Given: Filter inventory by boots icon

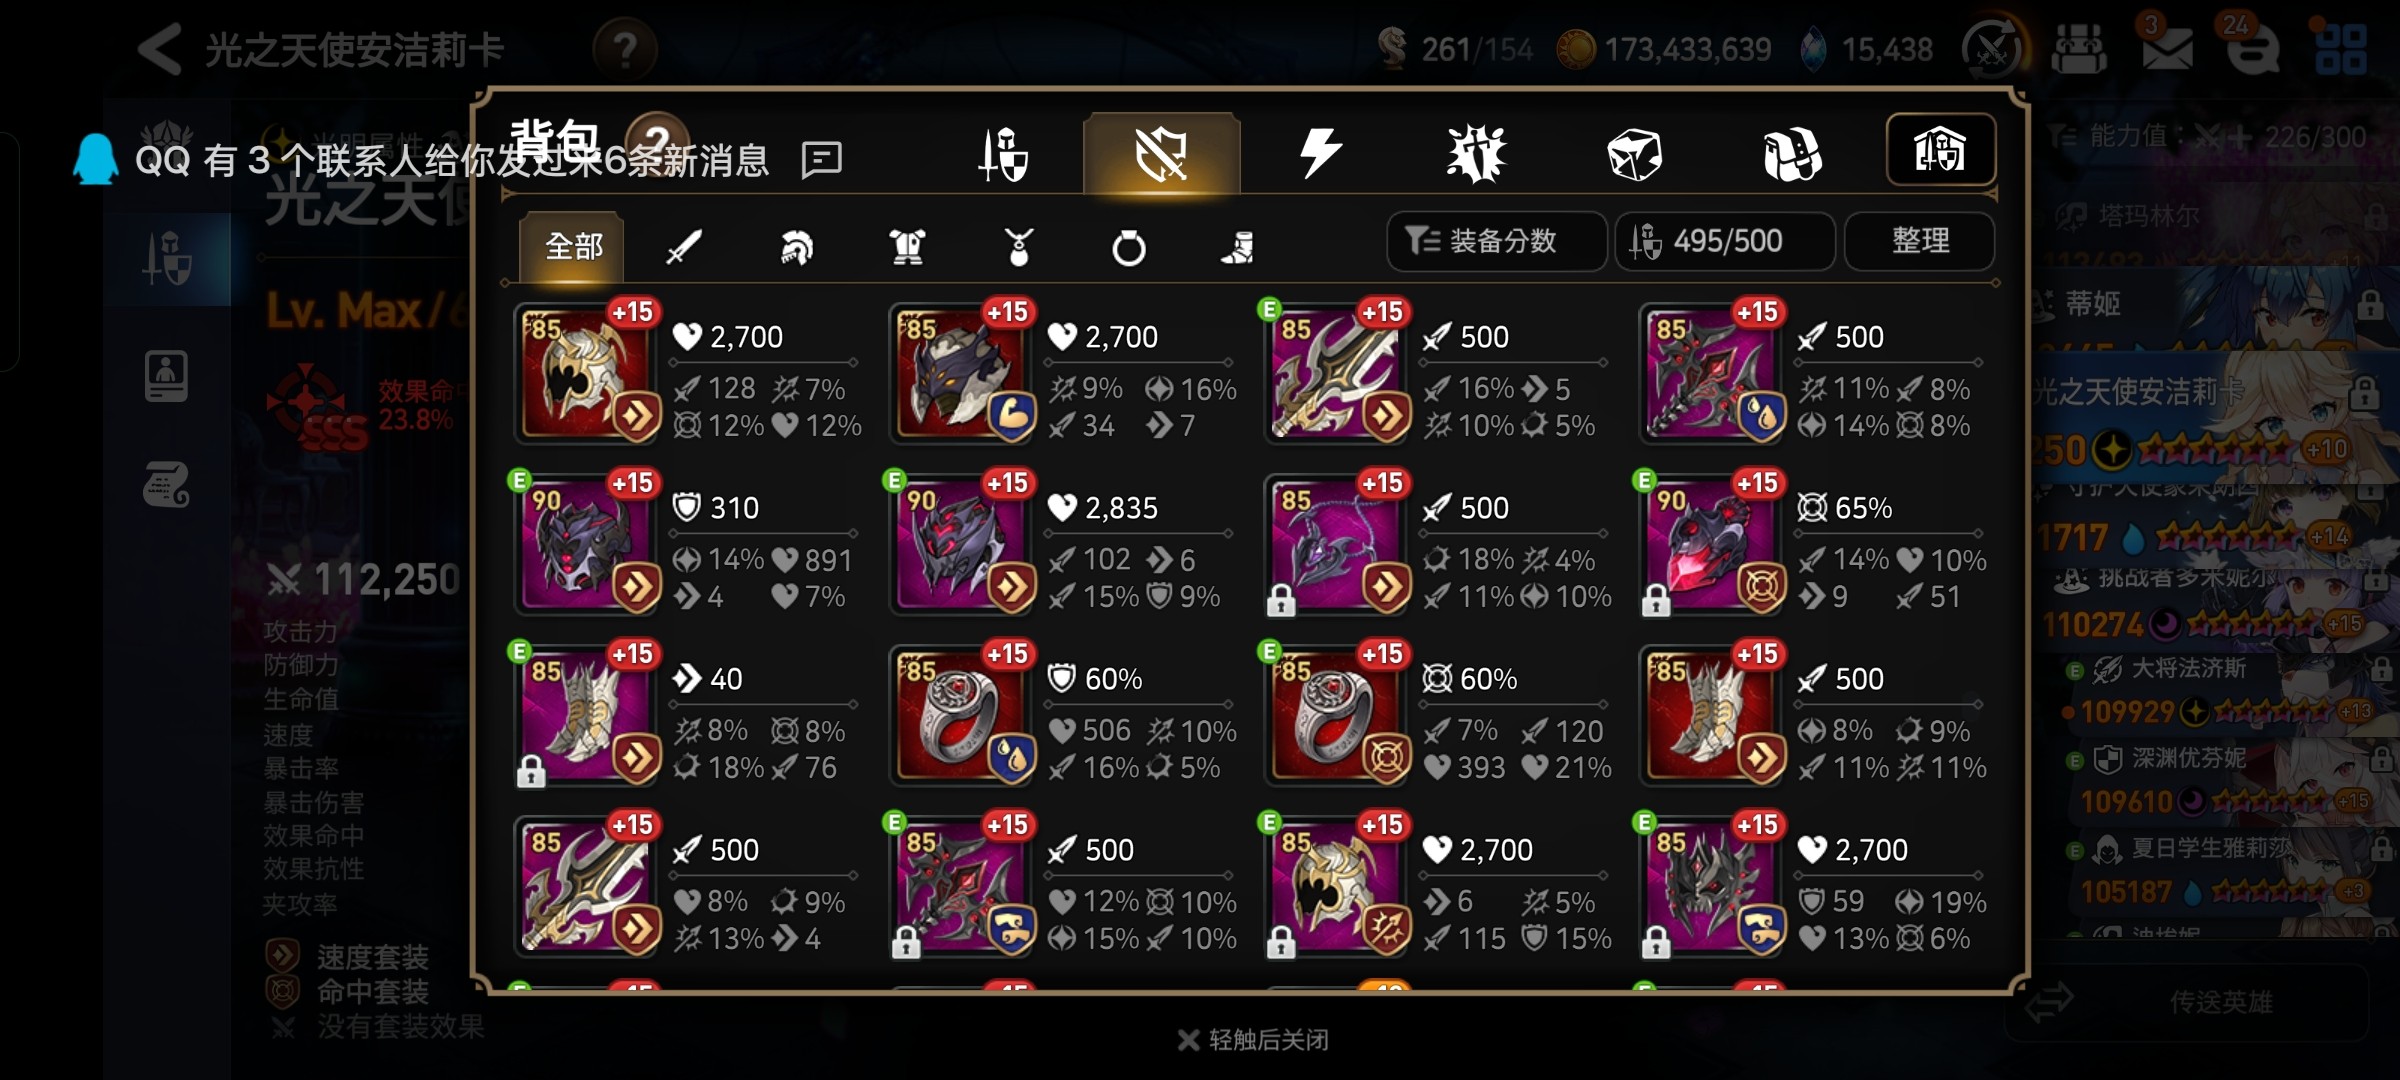Looking at the screenshot, I should point(1238,246).
